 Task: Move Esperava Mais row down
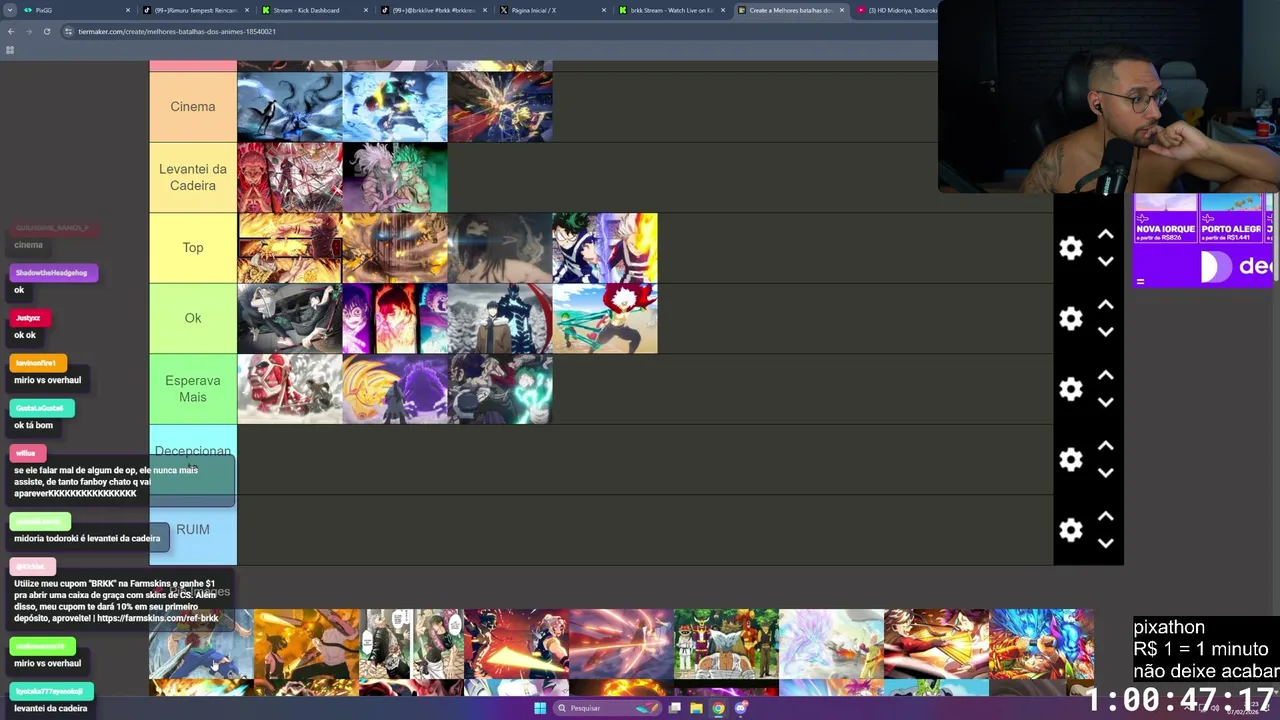tap(1105, 402)
